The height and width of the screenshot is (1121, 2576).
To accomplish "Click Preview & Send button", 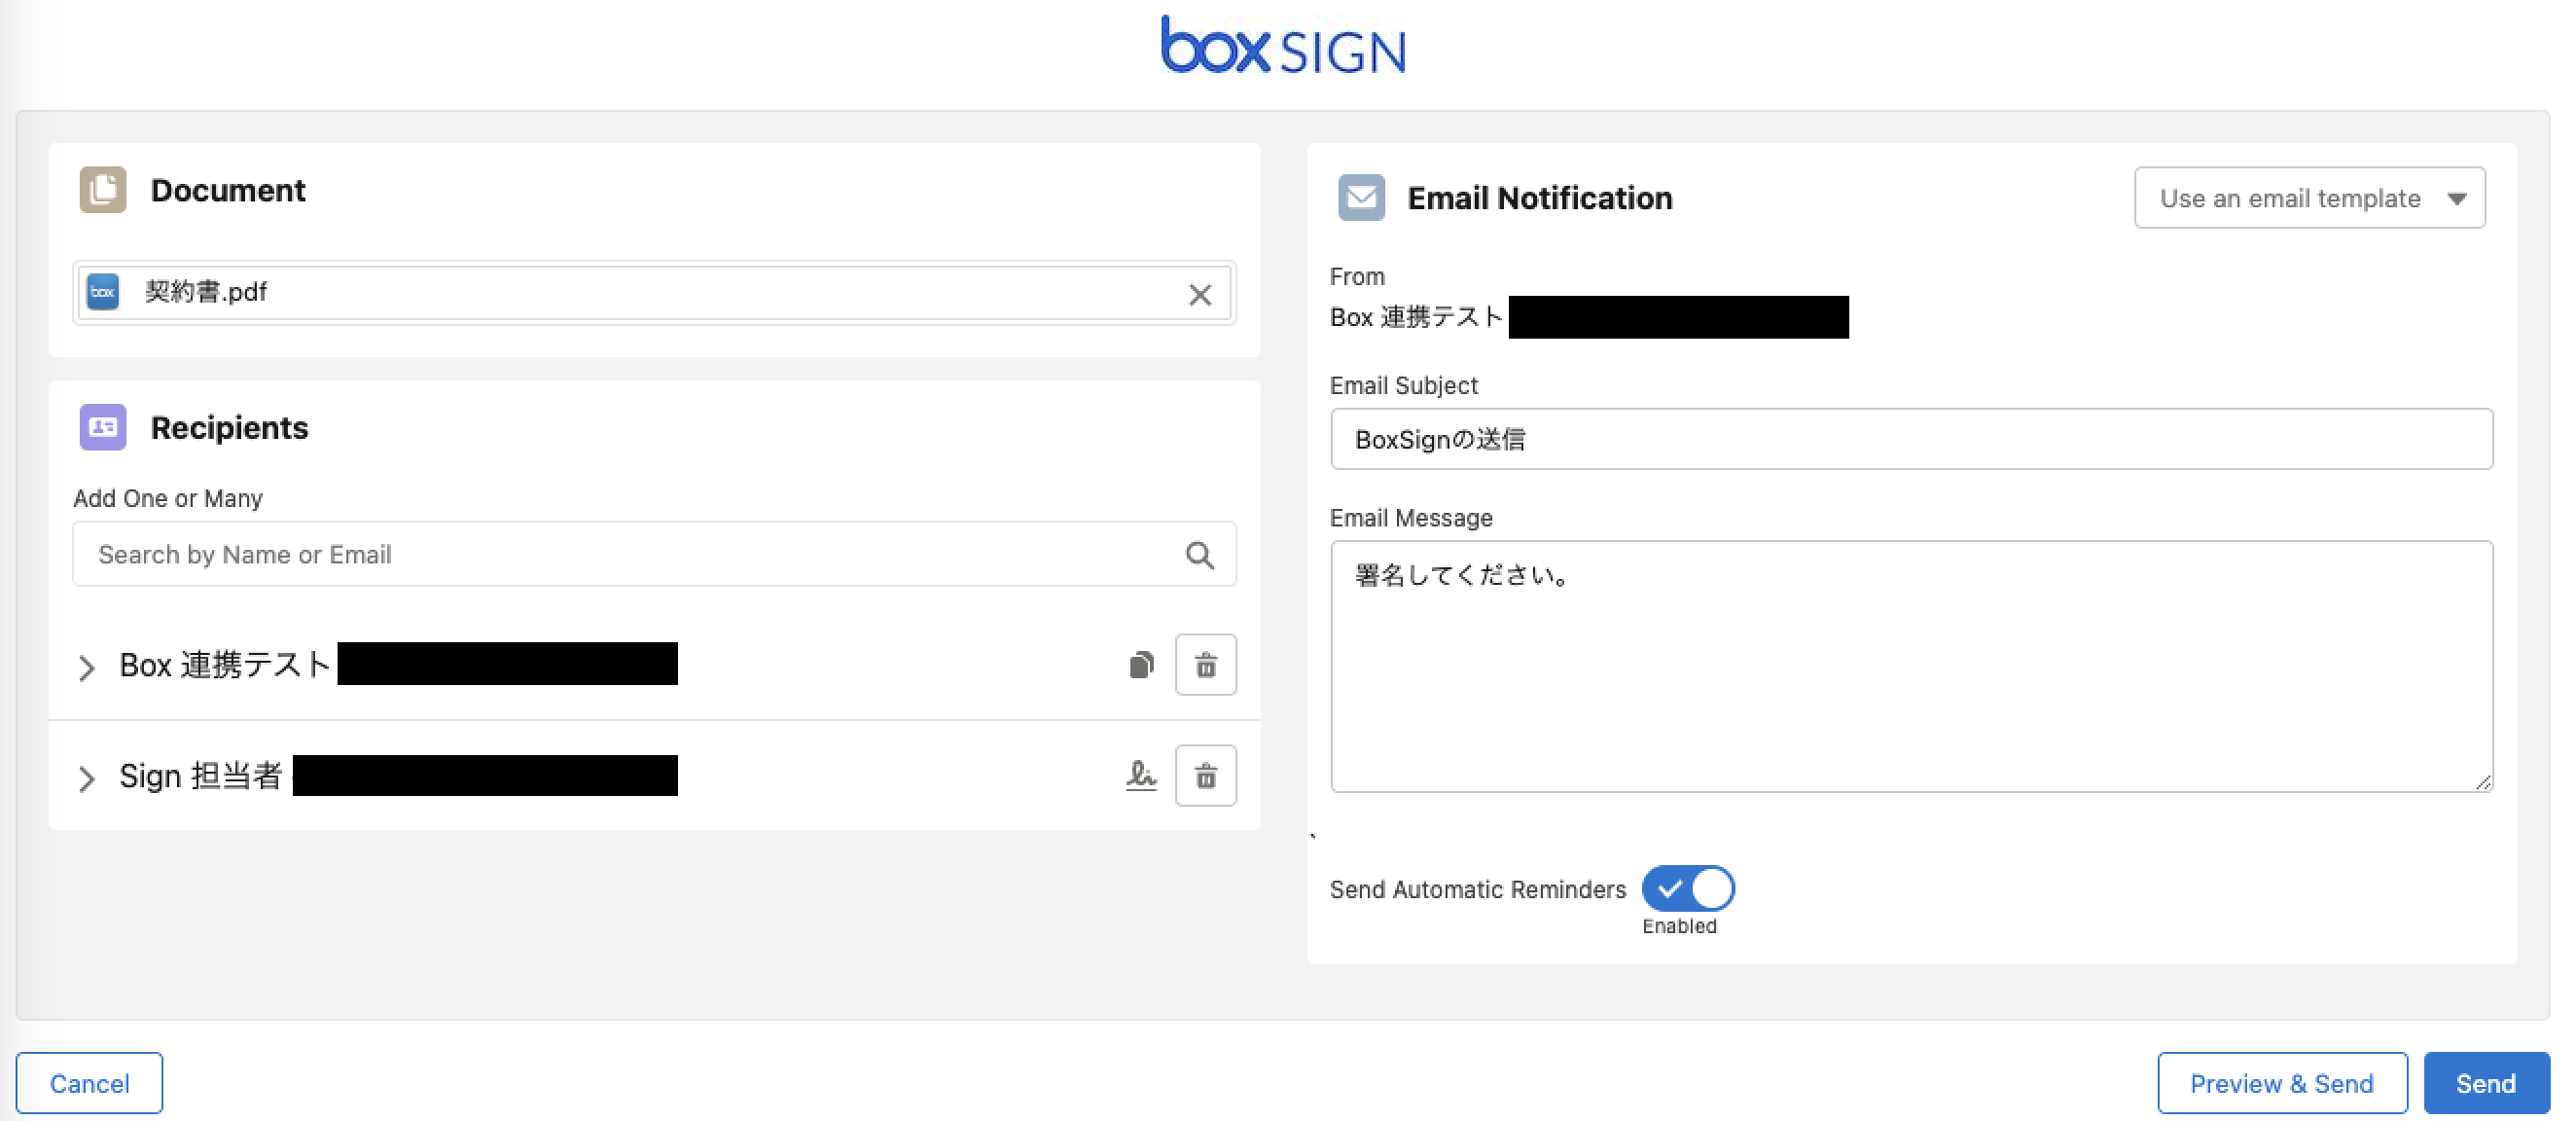I will [x=2281, y=1083].
